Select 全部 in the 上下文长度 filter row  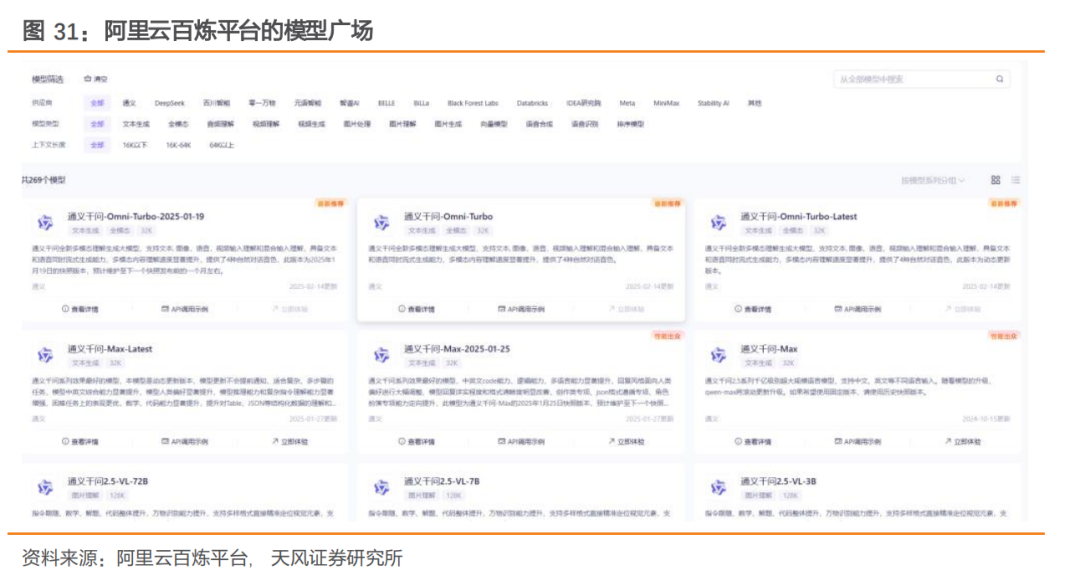point(97,145)
